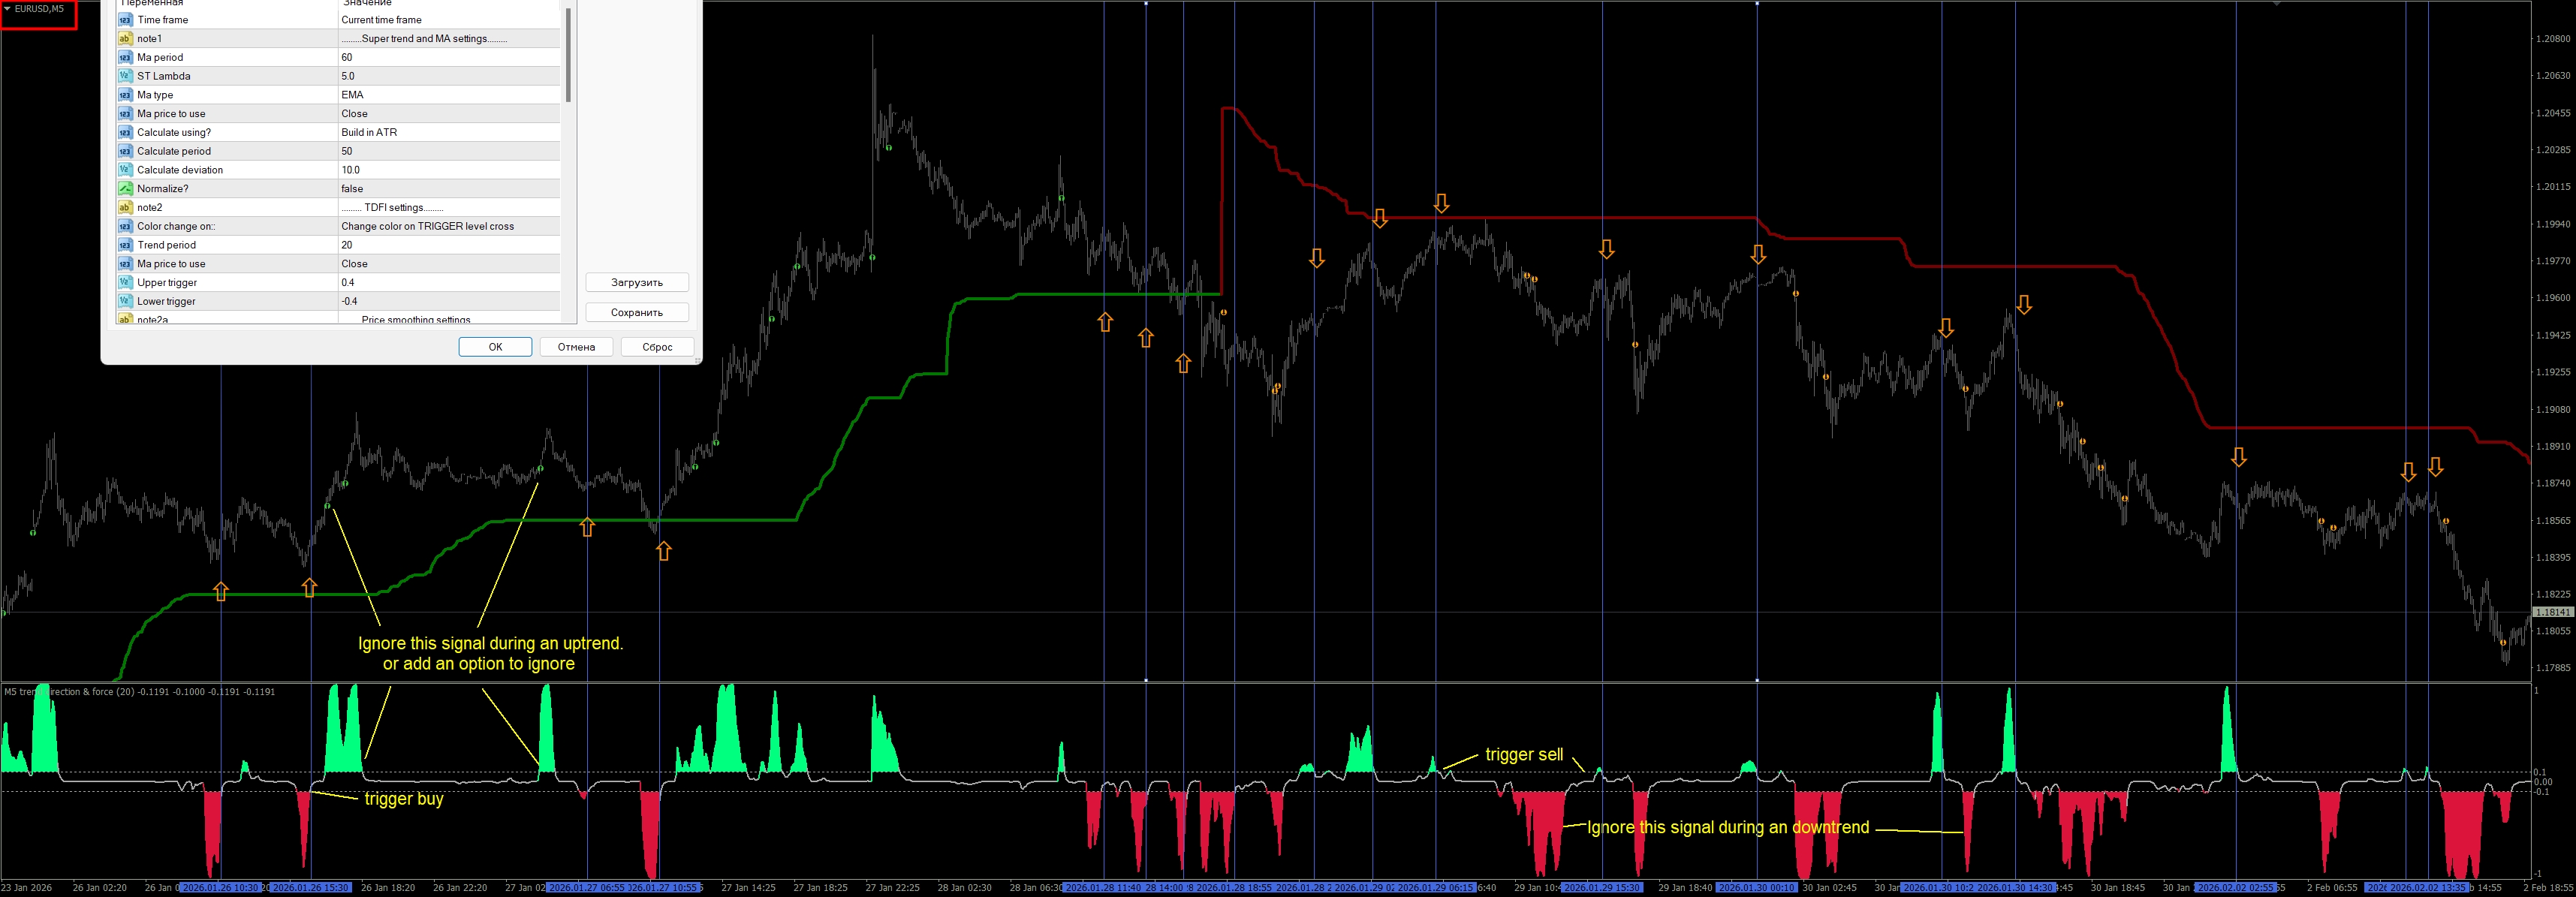Viewport: 2576px width, 897px height.
Task: Click the boolean icon beside Normalize?
Action: [x=125, y=189]
